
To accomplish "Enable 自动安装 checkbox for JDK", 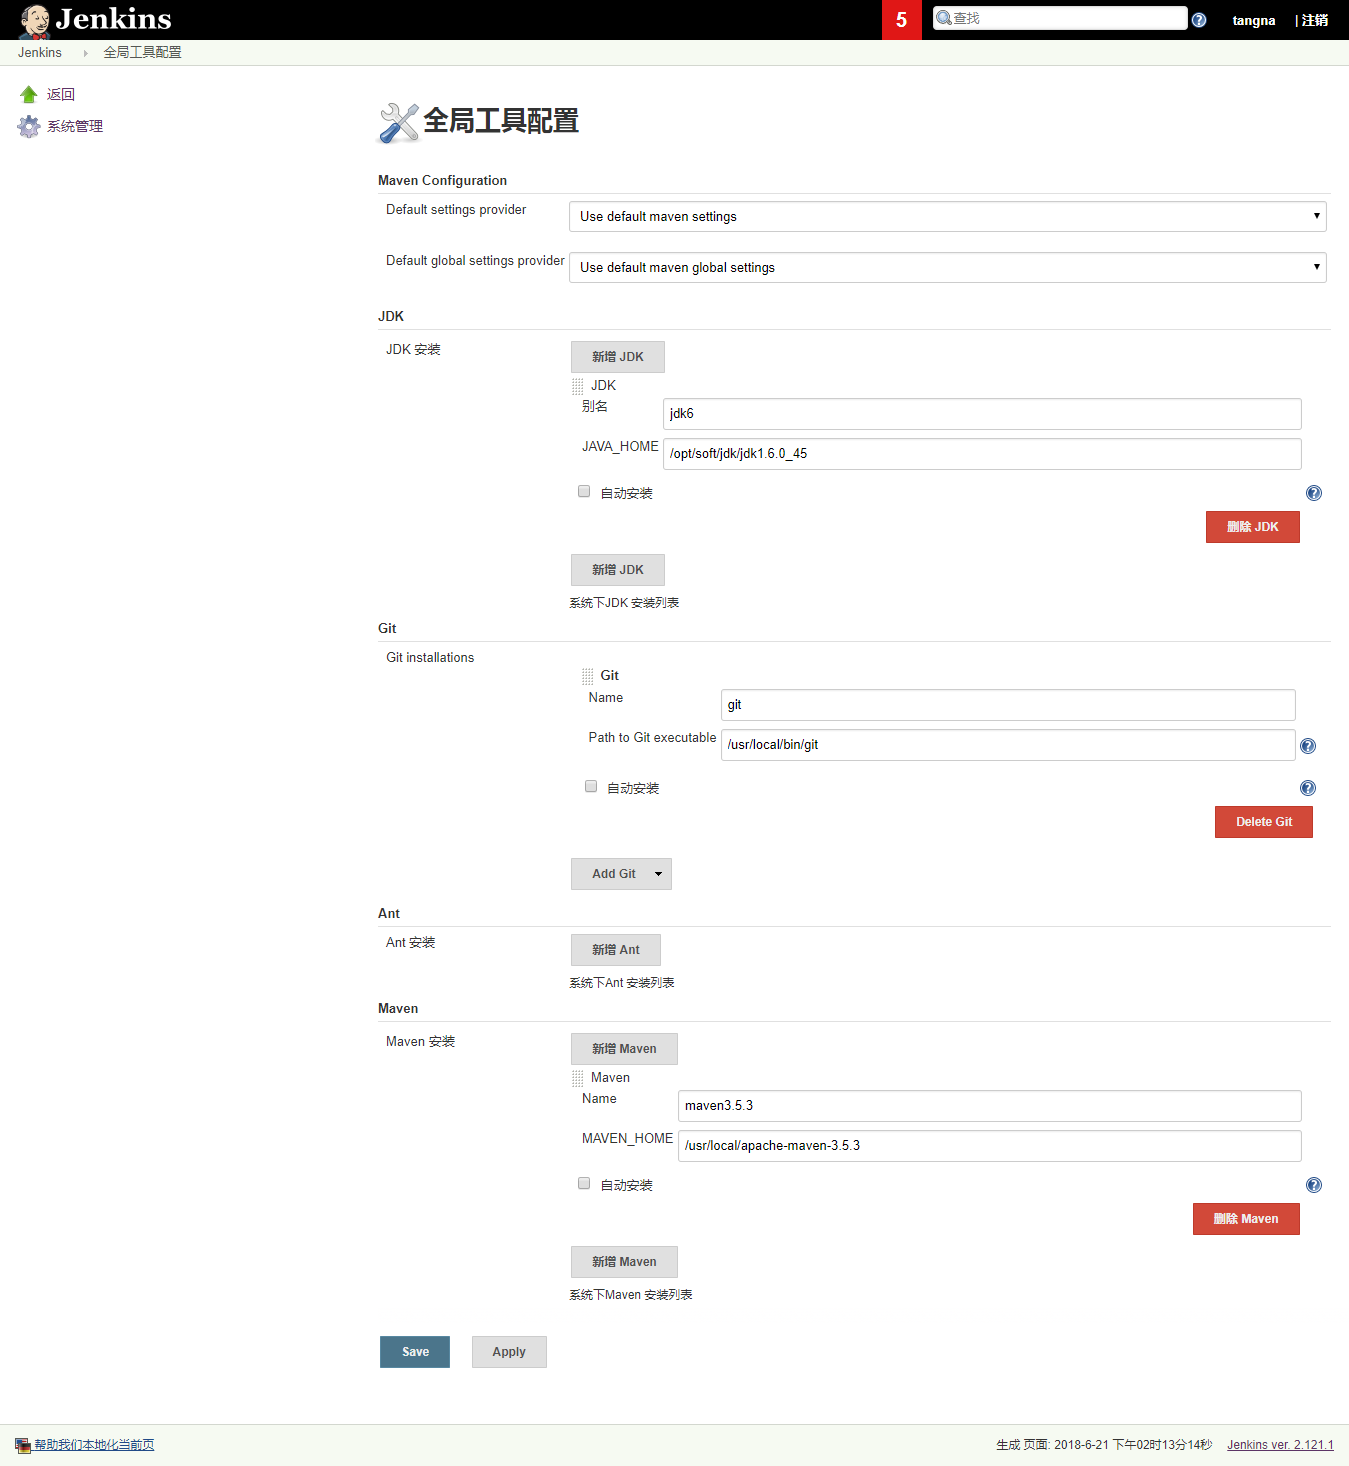I will coord(584,491).
